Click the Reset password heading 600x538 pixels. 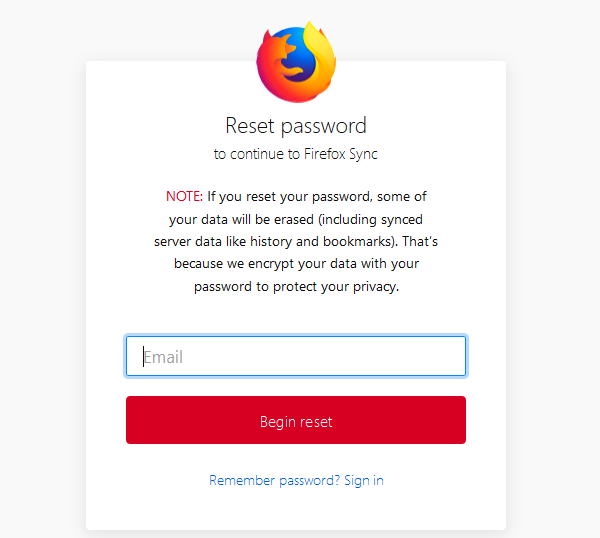click(296, 126)
